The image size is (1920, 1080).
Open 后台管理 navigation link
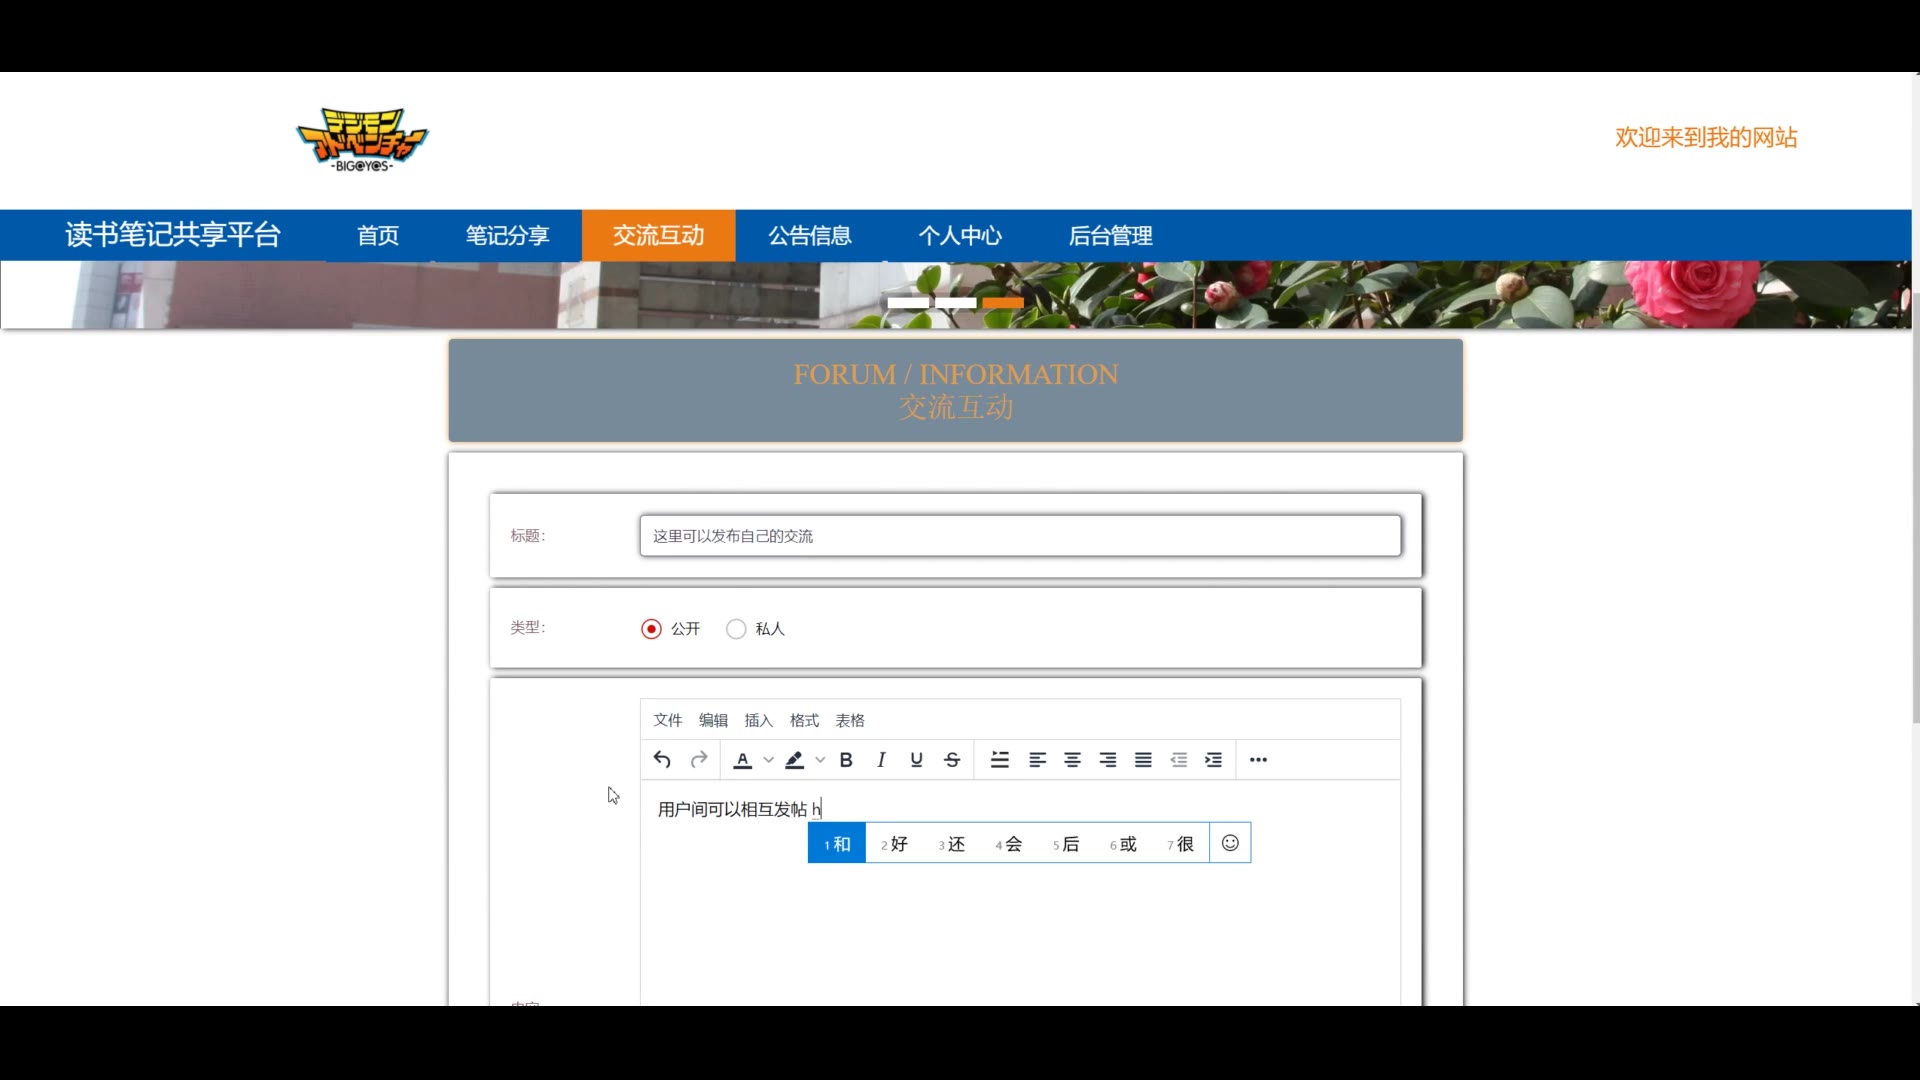[x=1110, y=236]
